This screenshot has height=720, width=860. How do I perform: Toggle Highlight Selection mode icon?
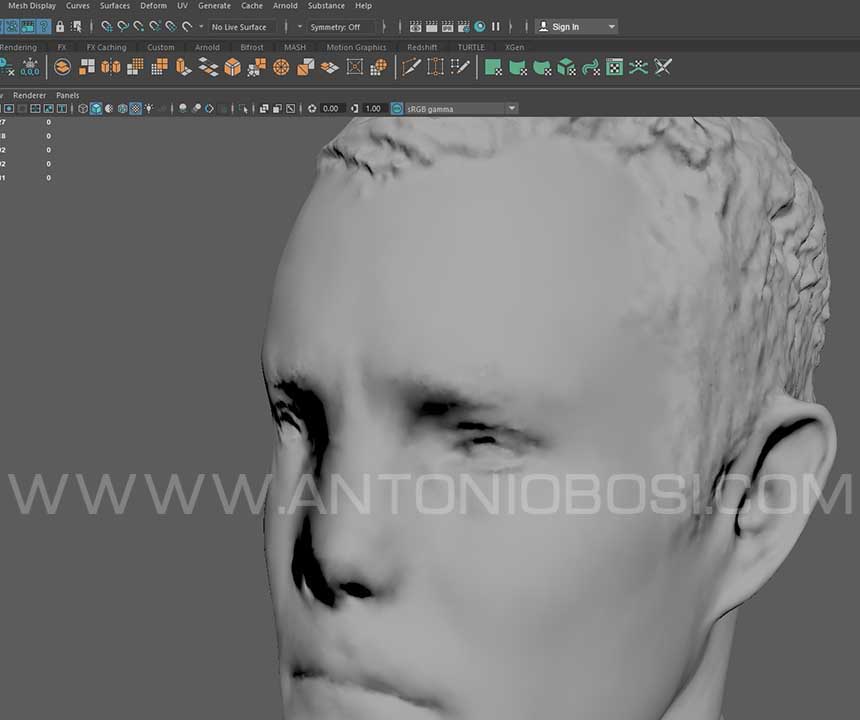tap(76, 26)
